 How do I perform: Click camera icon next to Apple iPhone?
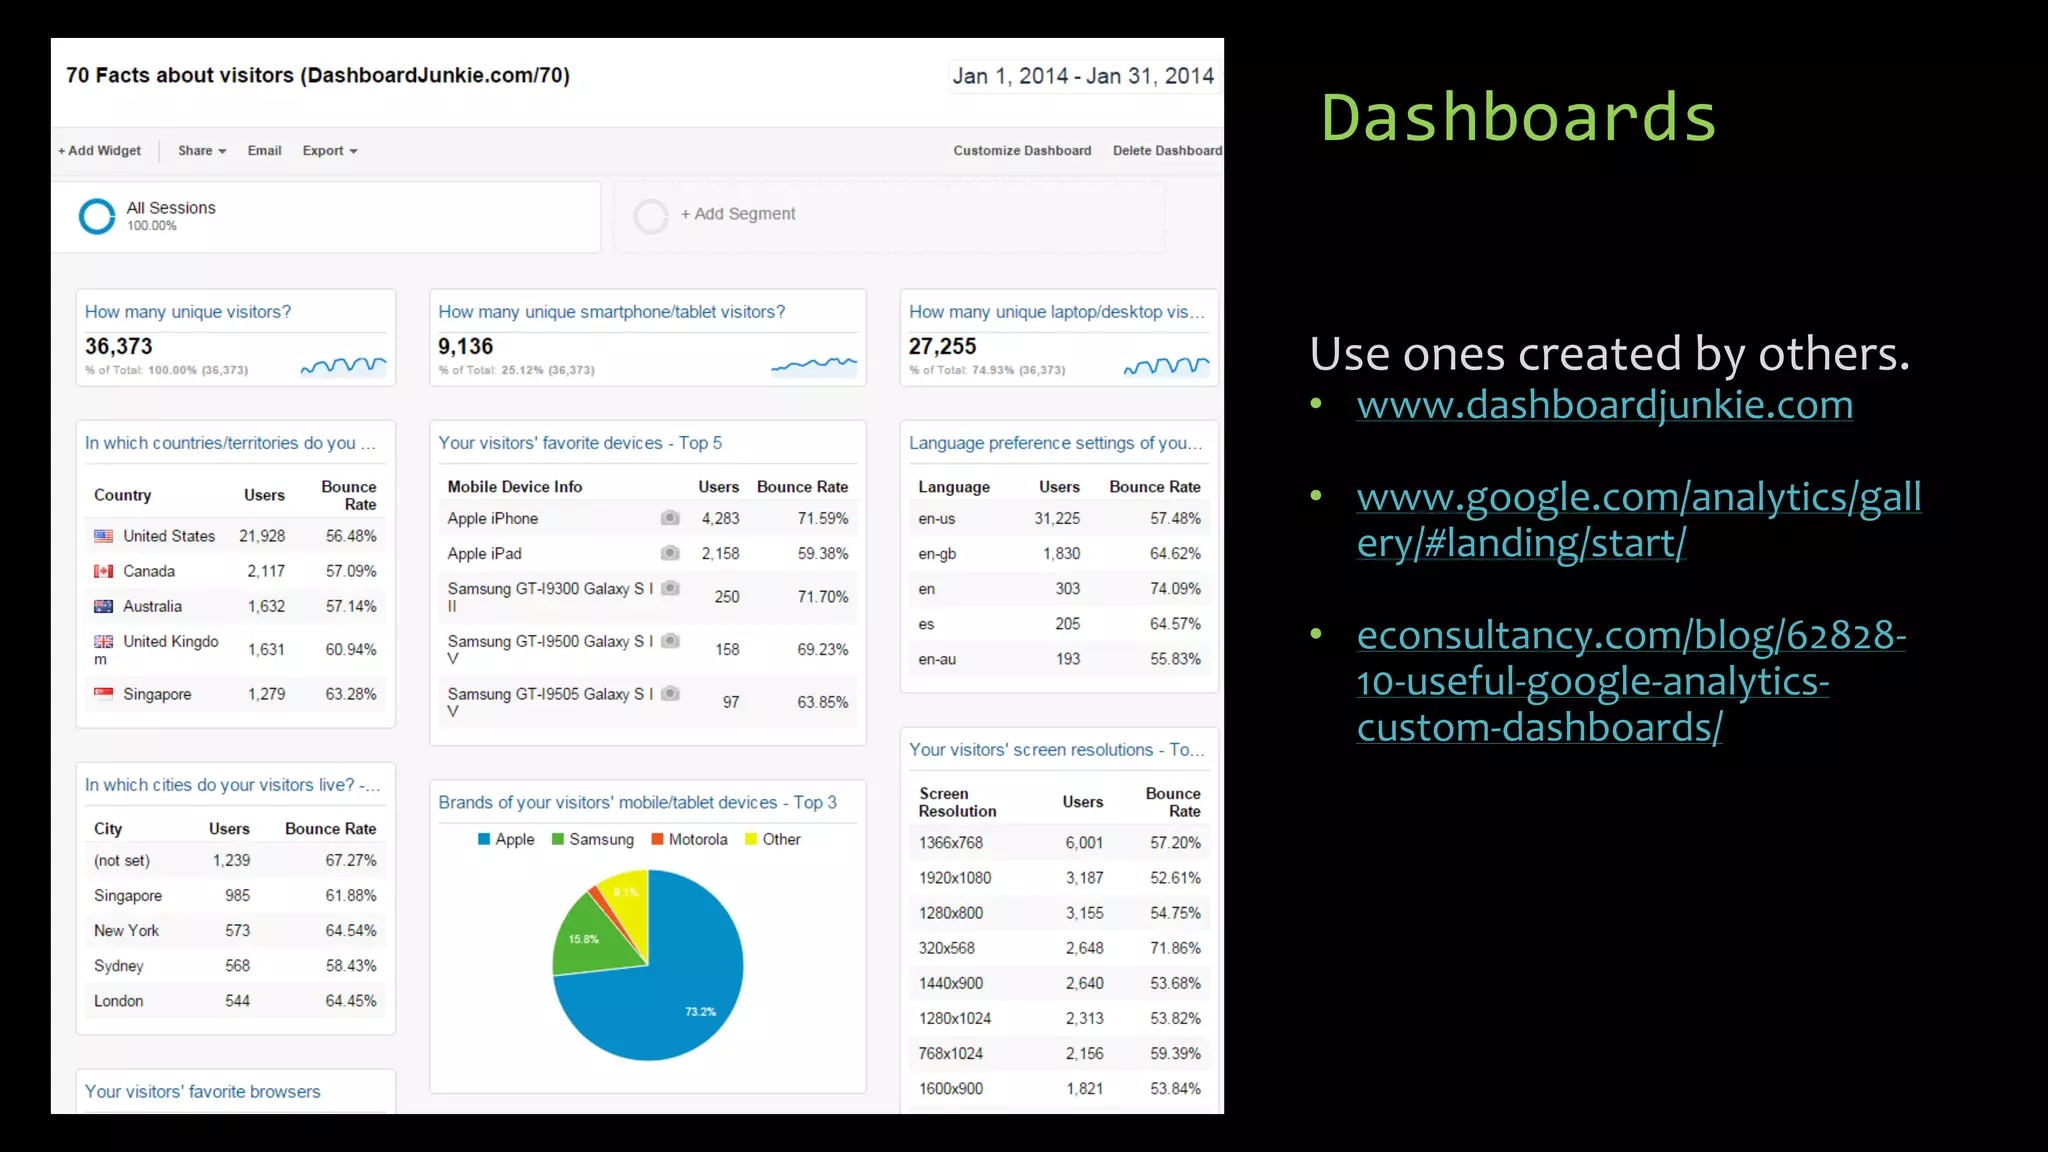pos(670,518)
